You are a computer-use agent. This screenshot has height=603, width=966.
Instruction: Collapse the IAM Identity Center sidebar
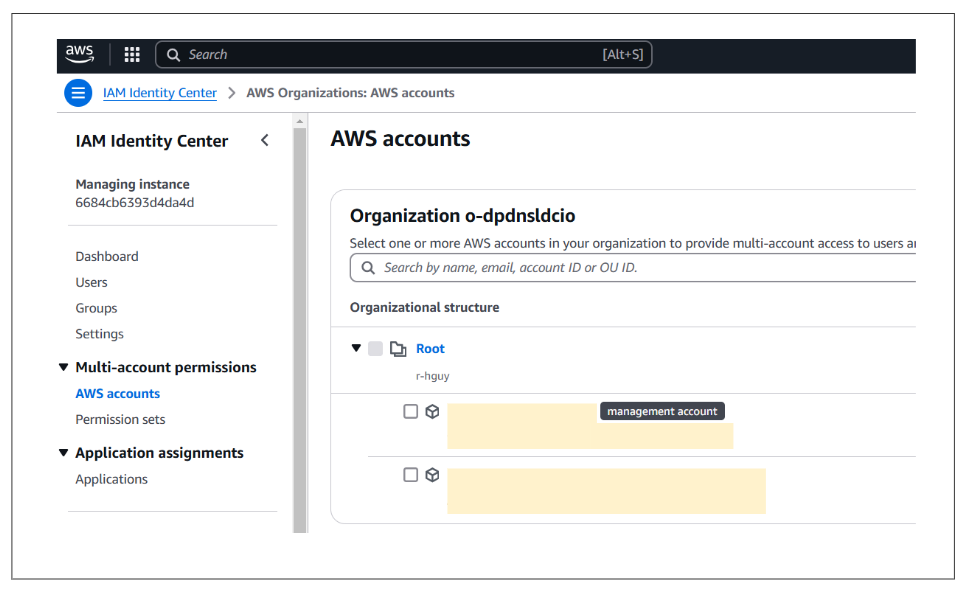pyautogui.click(x=265, y=141)
